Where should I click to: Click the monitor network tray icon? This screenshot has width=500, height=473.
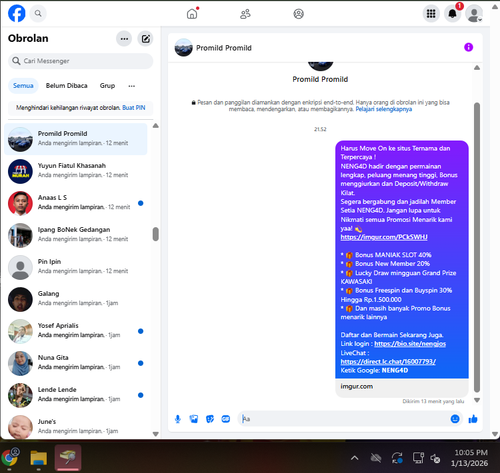click(x=418, y=458)
